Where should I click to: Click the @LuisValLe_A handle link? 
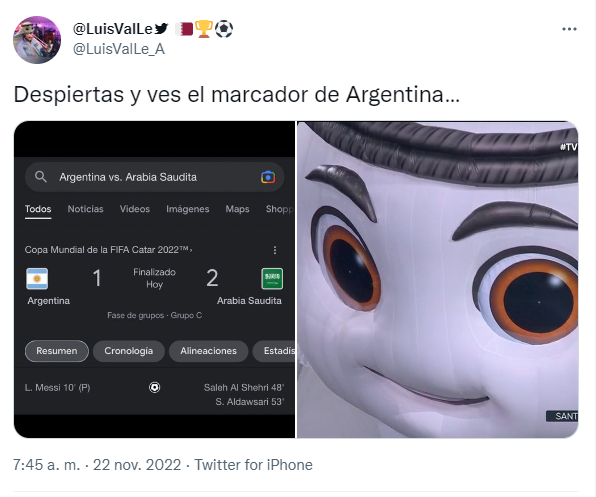119,49
